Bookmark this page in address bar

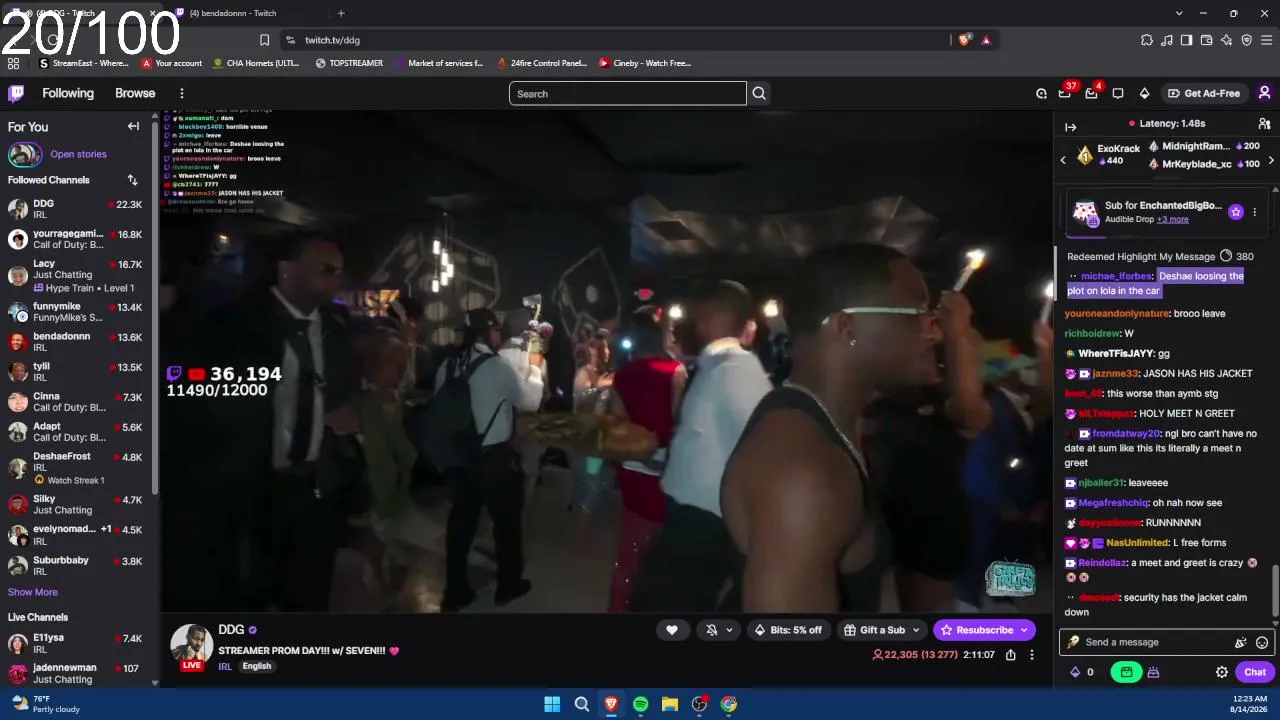[x=264, y=40]
